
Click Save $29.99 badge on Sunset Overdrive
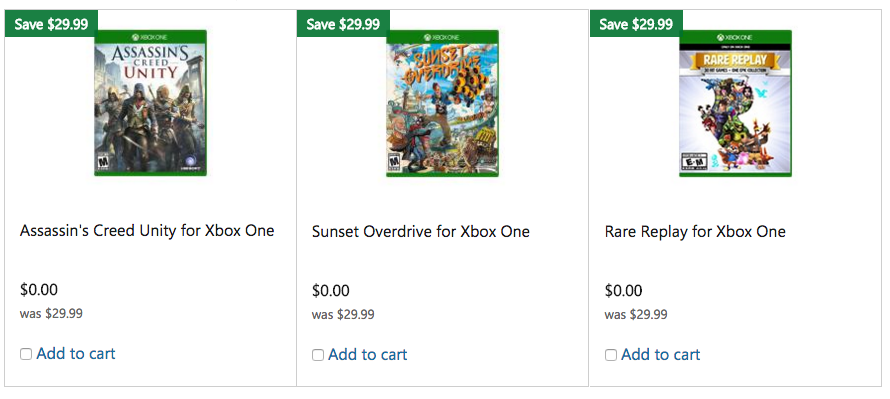(x=343, y=24)
